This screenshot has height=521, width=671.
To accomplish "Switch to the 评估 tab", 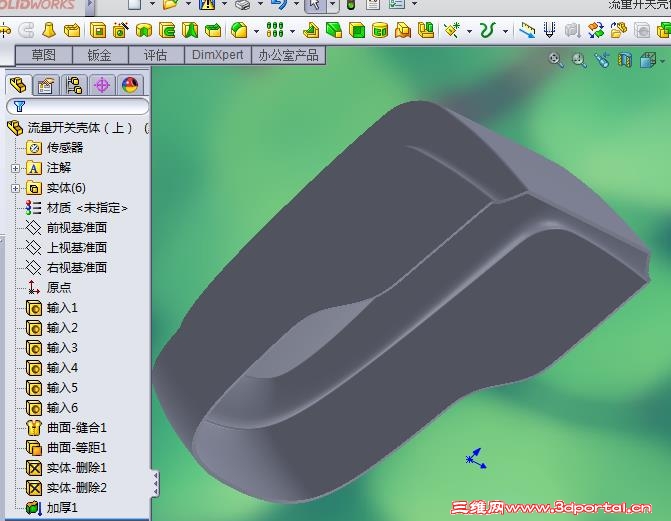I will [x=156, y=55].
